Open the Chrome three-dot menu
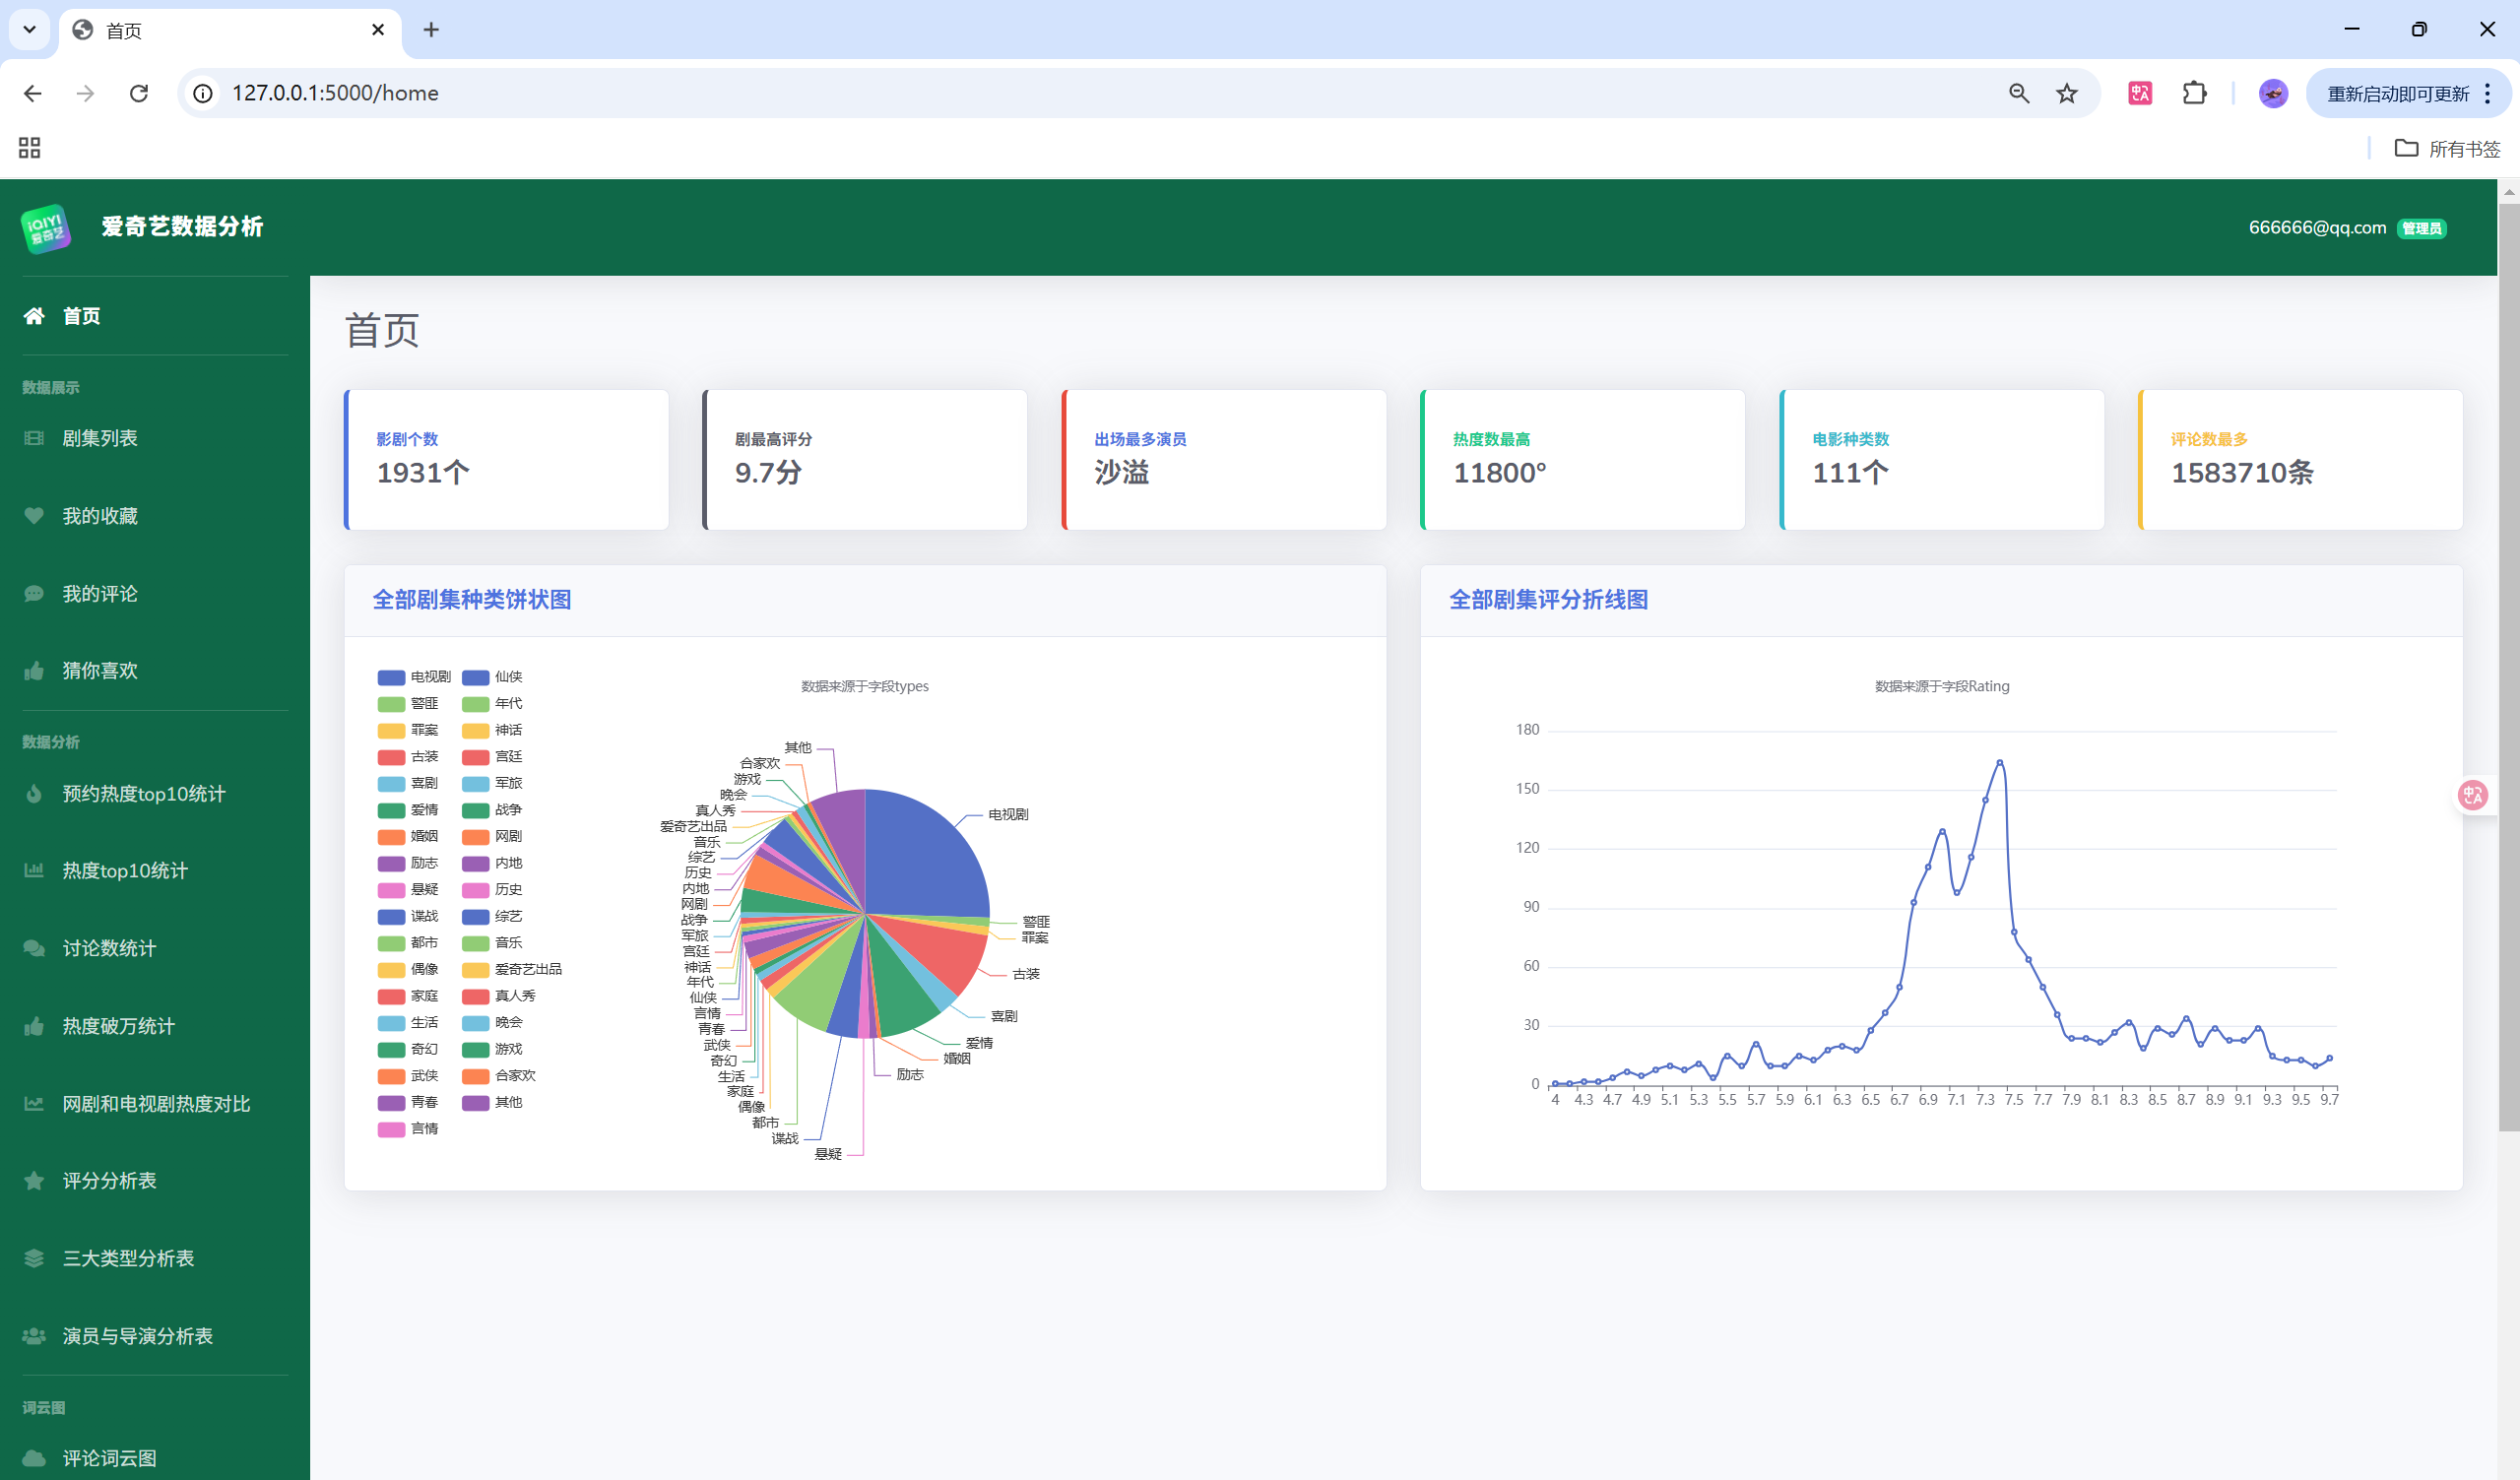Screen dimensions: 2520x1480 pos(2488,93)
